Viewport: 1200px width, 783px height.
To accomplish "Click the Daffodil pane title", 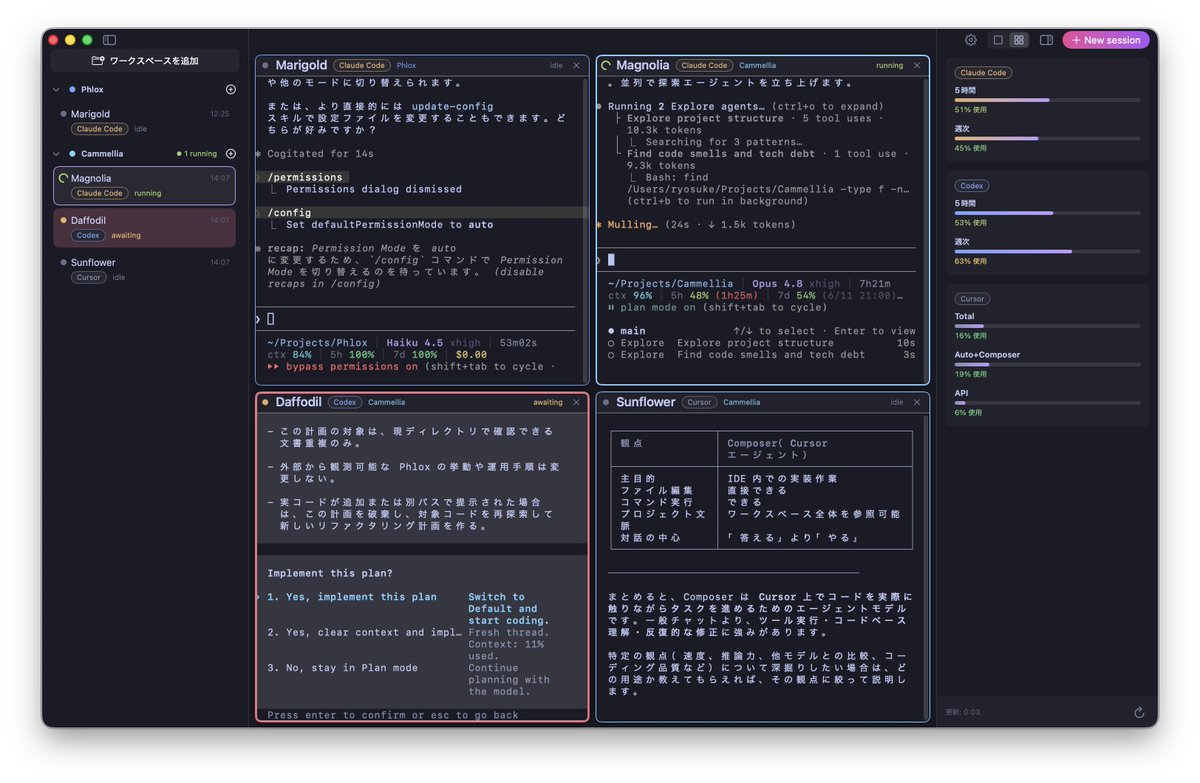I will [298, 402].
